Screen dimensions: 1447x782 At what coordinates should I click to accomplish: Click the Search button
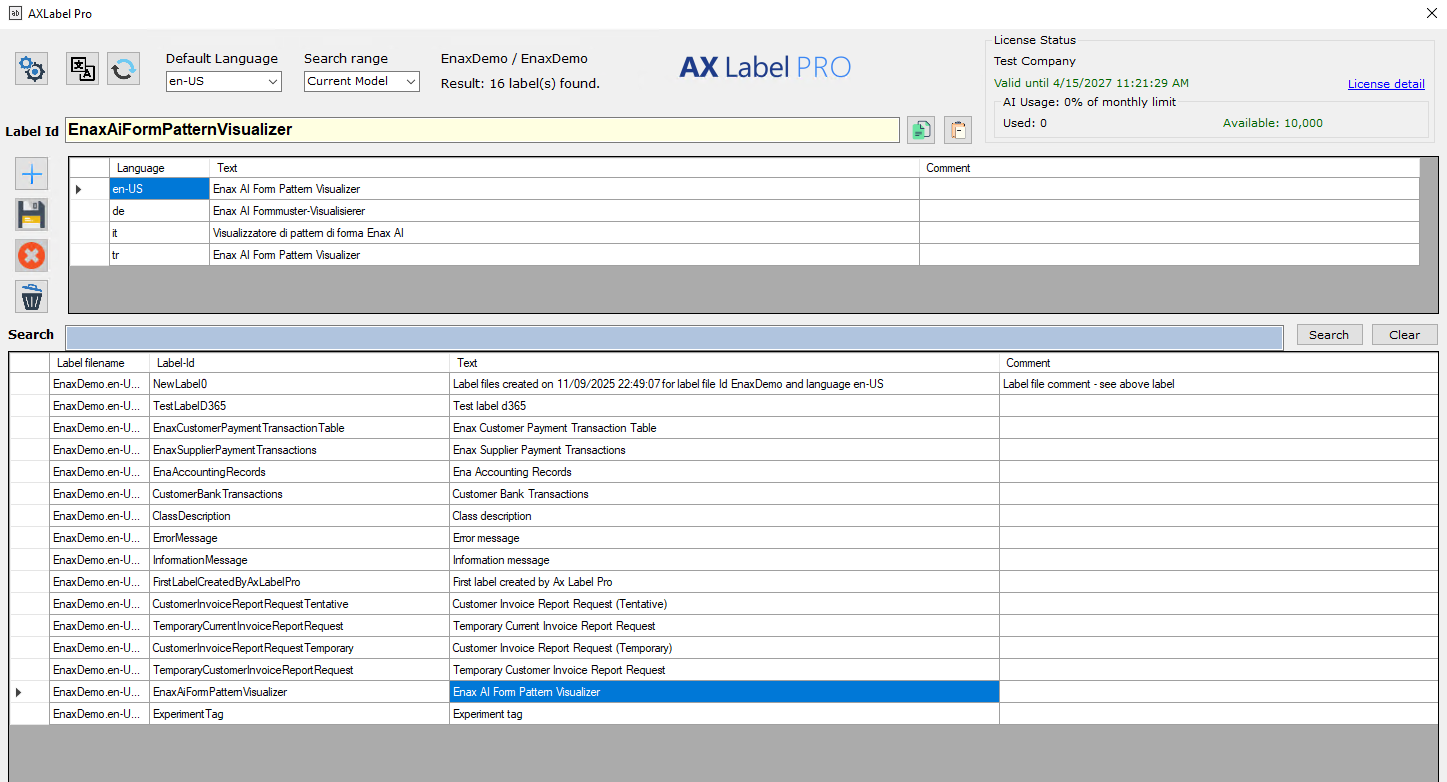[1329, 335]
